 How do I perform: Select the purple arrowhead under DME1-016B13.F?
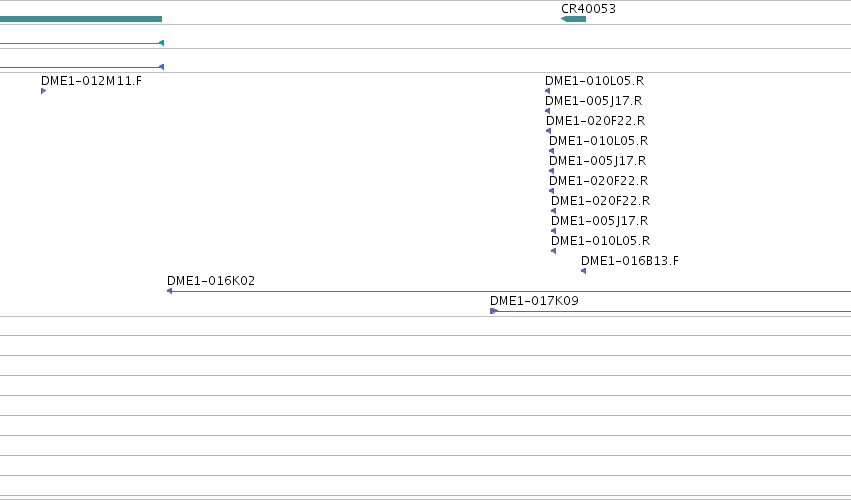click(x=583, y=271)
